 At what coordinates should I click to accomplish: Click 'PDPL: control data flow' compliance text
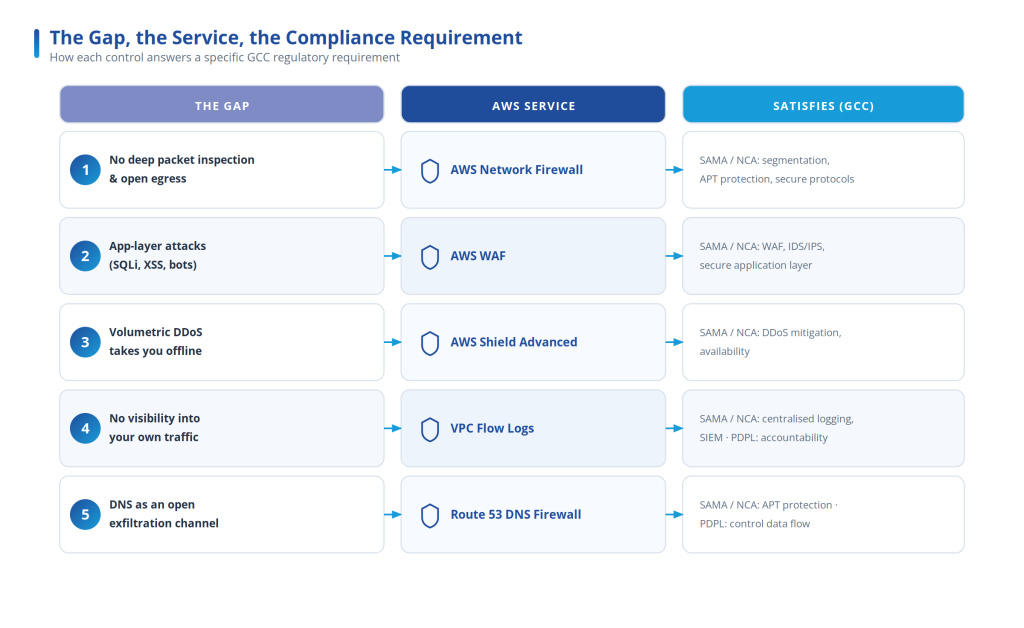point(754,524)
